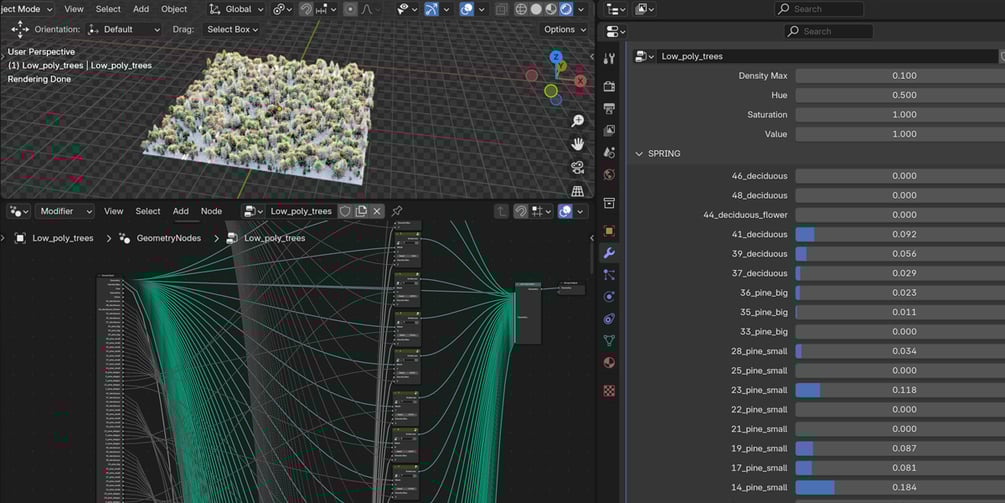Image resolution: width=1005 pixels, height=503 pixels.
Task: Toggle camera view in viewport
Action: coord(577,167)
